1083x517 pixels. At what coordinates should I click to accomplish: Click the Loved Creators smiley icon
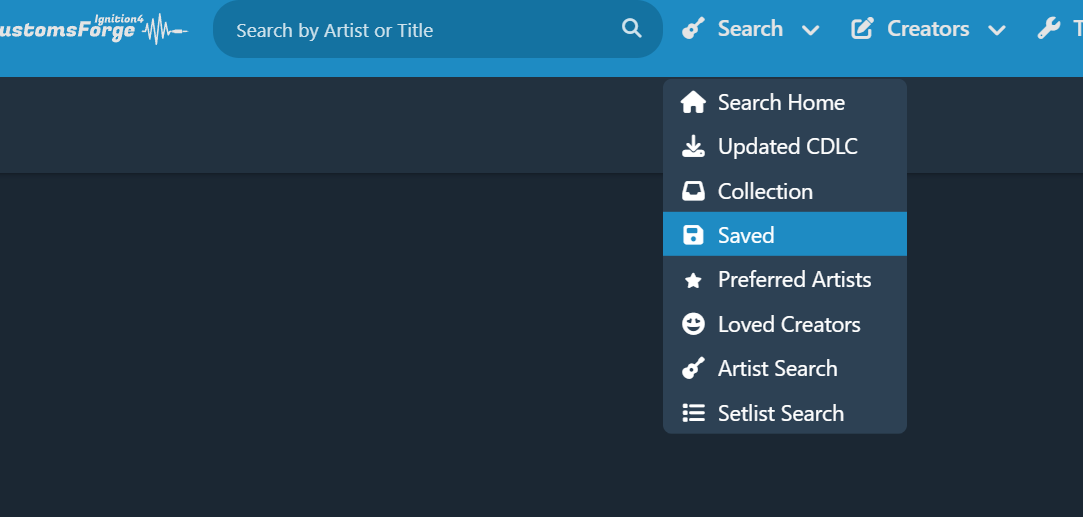click(x=693, y=324)
